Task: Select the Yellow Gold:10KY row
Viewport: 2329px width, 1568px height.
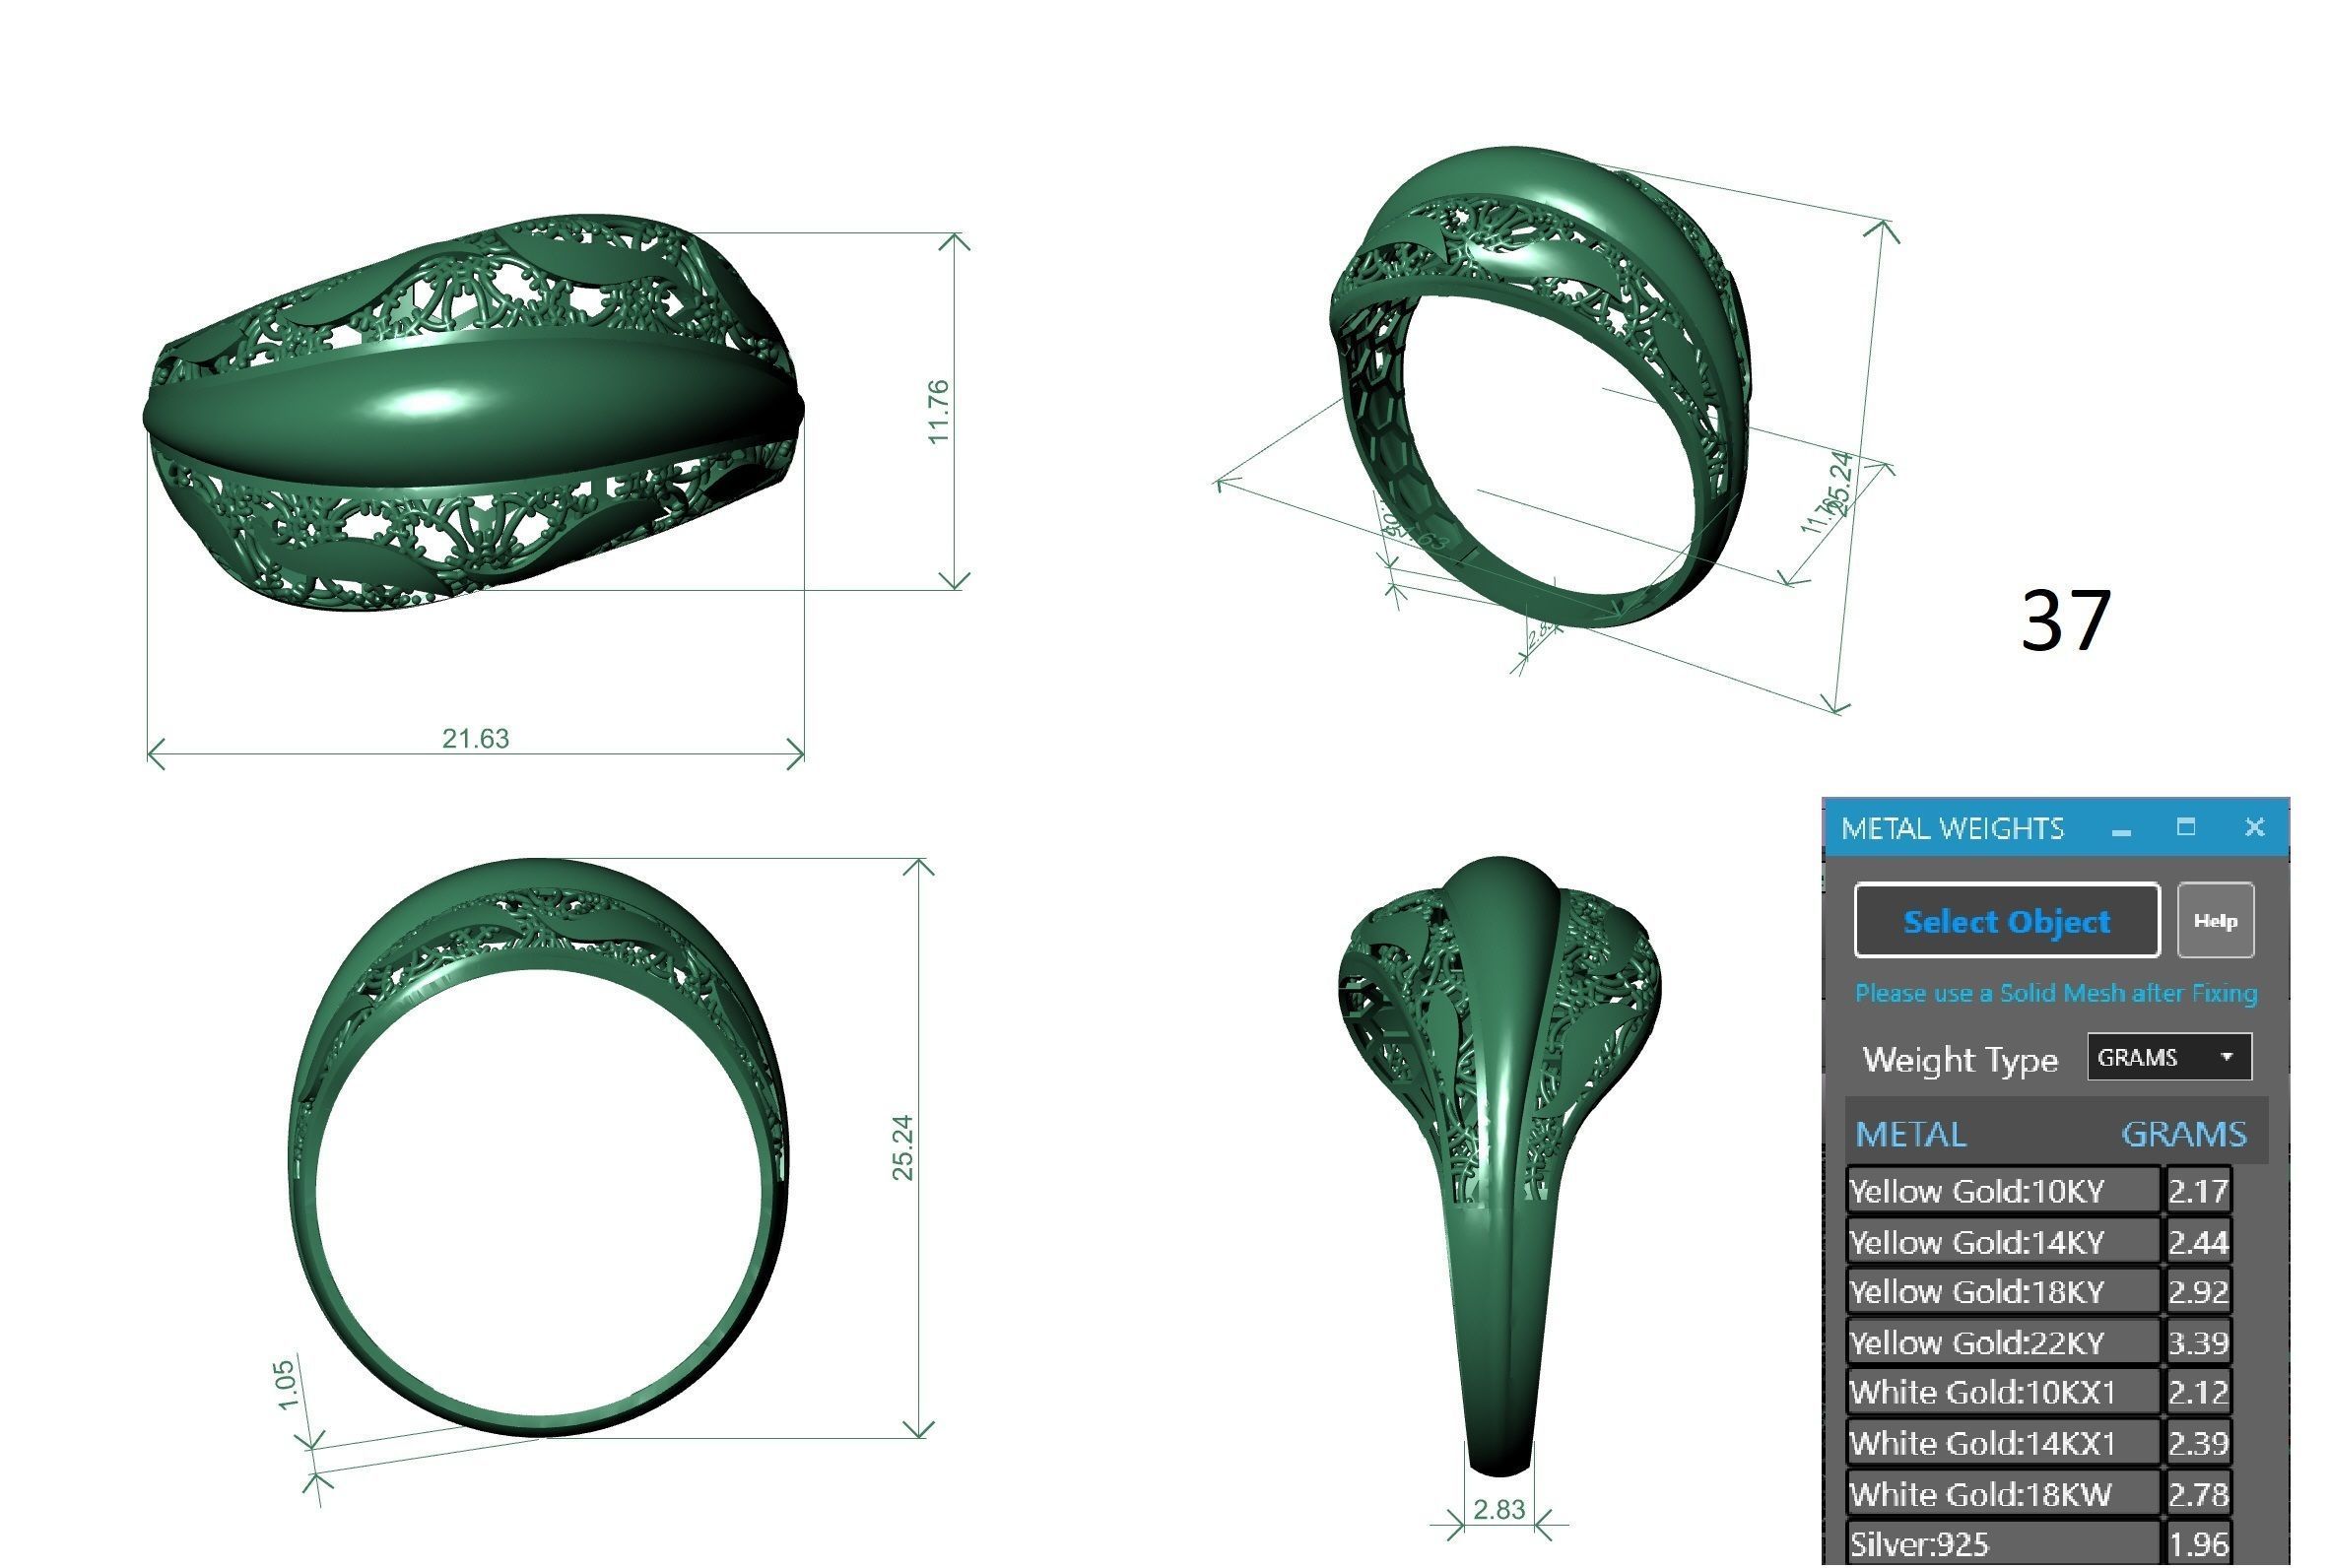Action: coord(2001,1191)
